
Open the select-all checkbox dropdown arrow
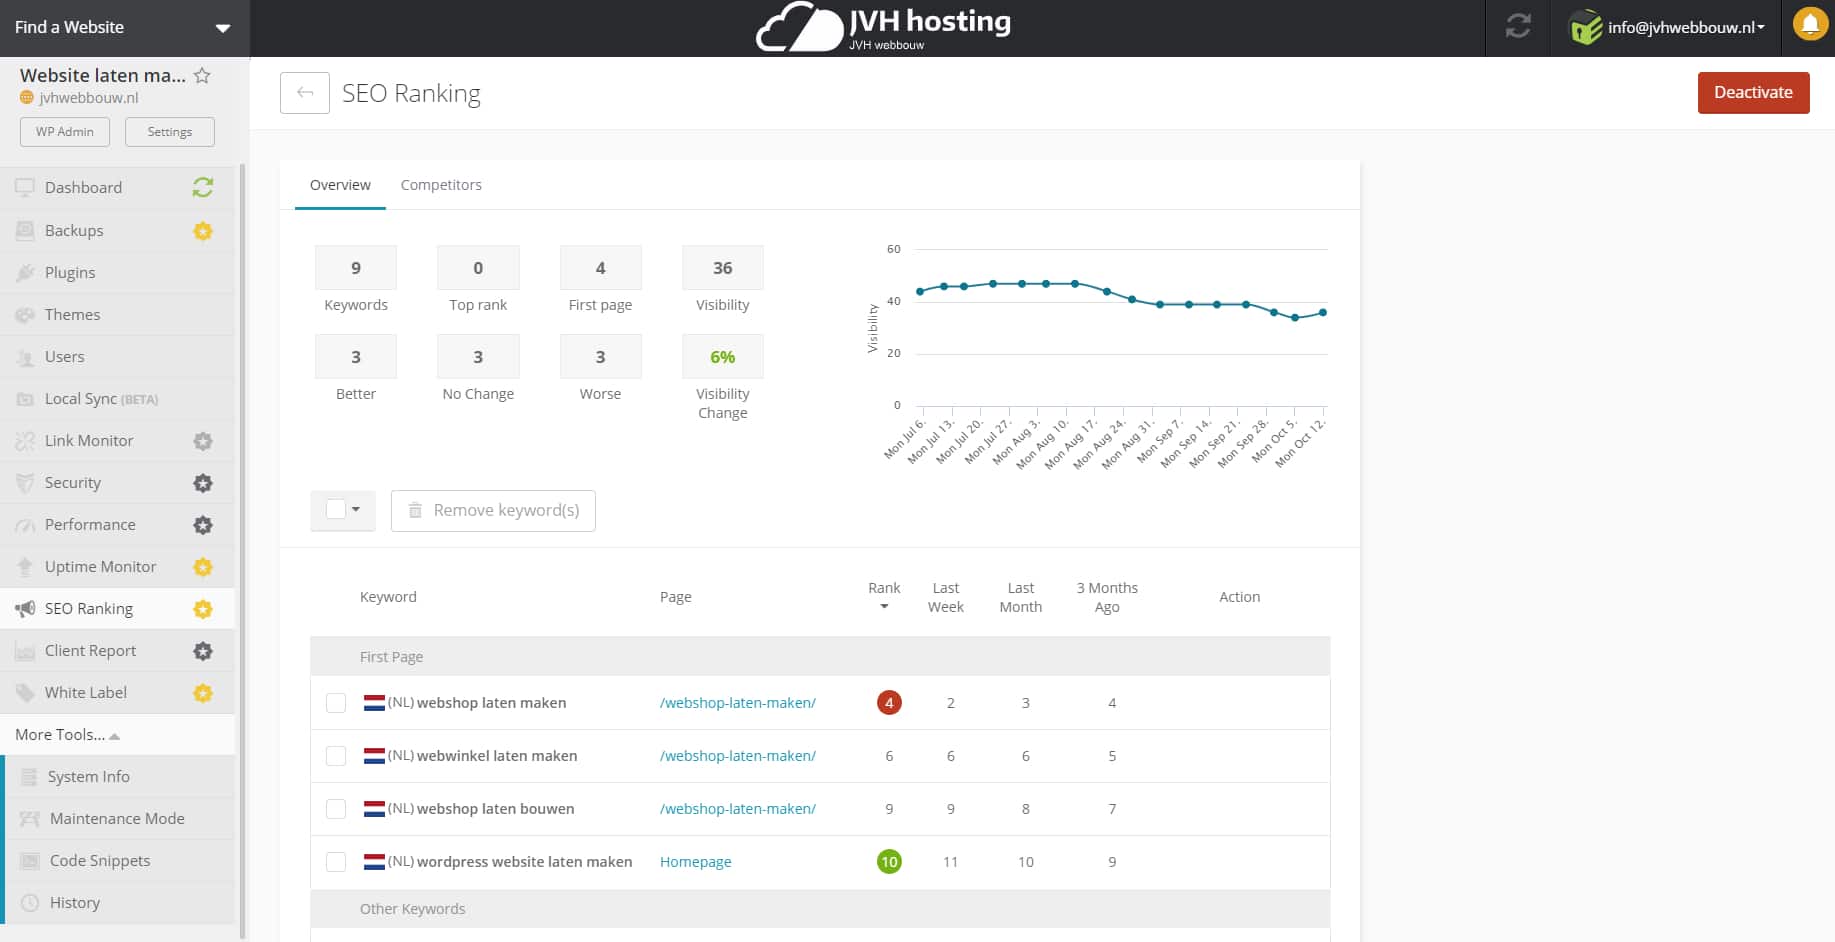[356, 510]
